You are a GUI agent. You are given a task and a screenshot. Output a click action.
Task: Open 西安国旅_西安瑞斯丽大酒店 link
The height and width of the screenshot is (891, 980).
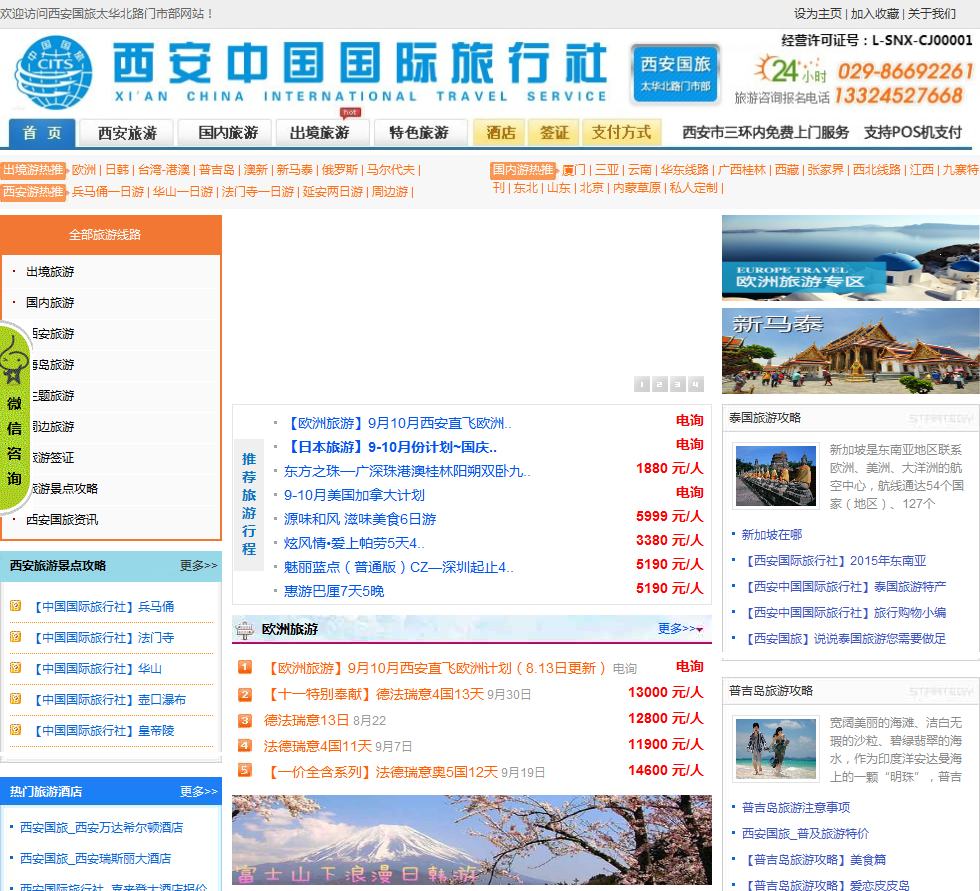point(95,859)
